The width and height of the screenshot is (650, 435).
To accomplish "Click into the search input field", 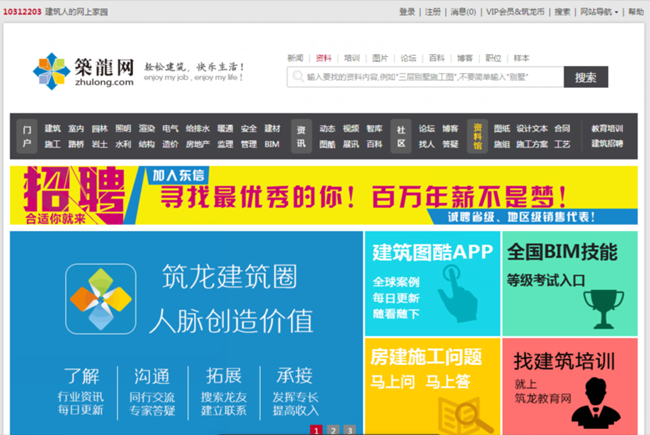I will [x=425, y=77].
